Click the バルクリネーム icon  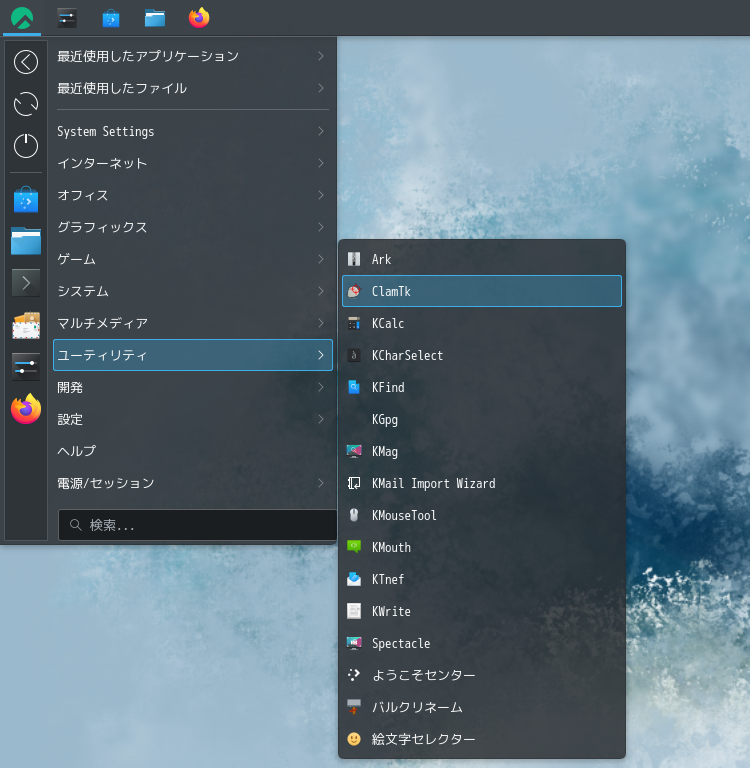point(354,707)
